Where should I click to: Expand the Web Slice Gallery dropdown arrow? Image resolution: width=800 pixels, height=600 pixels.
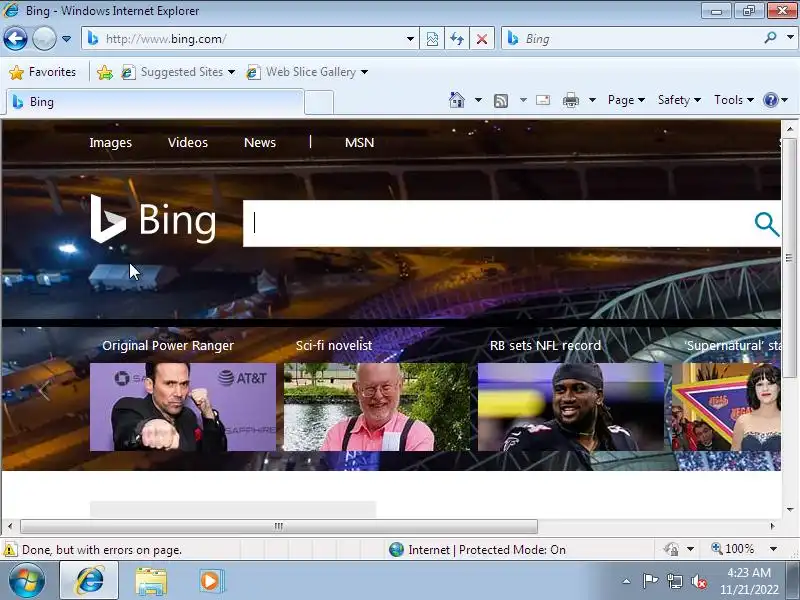tap(364, 72)
